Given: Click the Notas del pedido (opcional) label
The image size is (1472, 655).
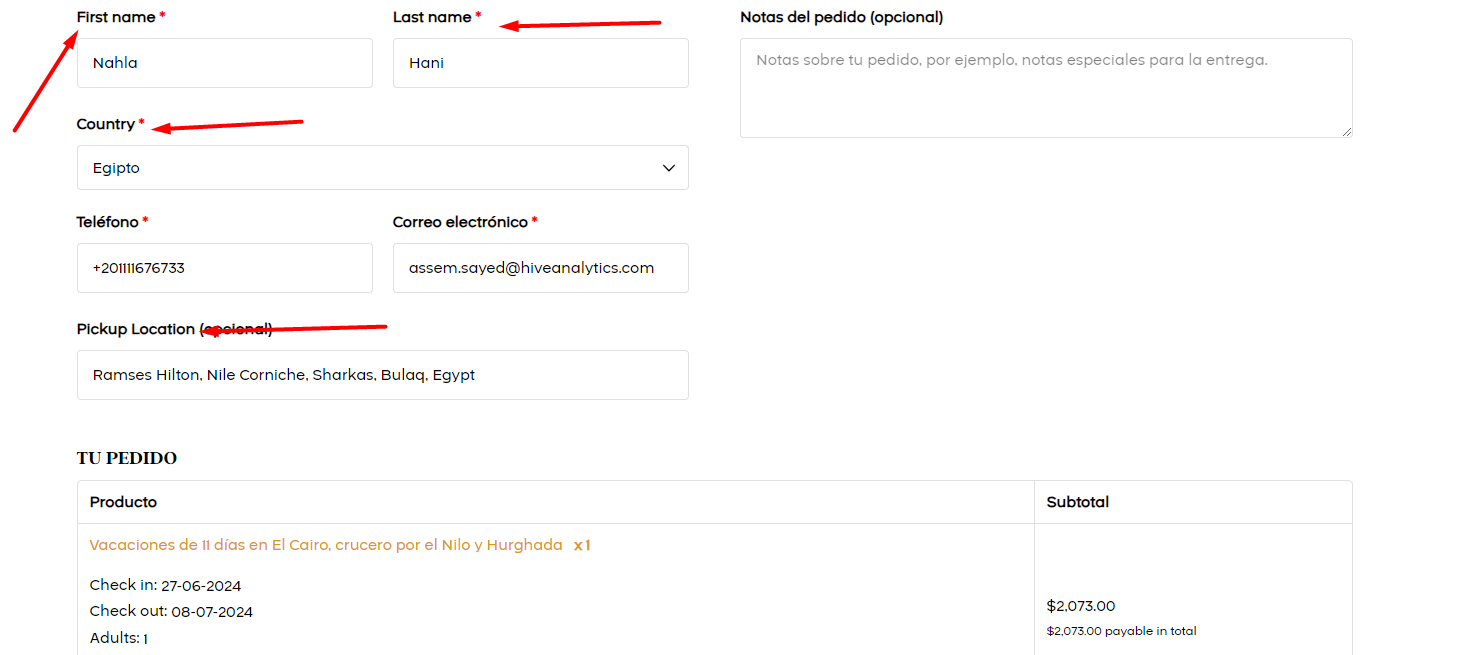Looking at the screenshot, I should 842,17.
